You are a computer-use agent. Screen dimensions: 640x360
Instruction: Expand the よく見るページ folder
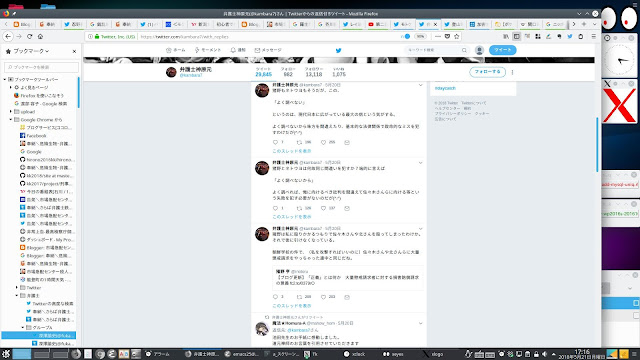coord(11,87)
